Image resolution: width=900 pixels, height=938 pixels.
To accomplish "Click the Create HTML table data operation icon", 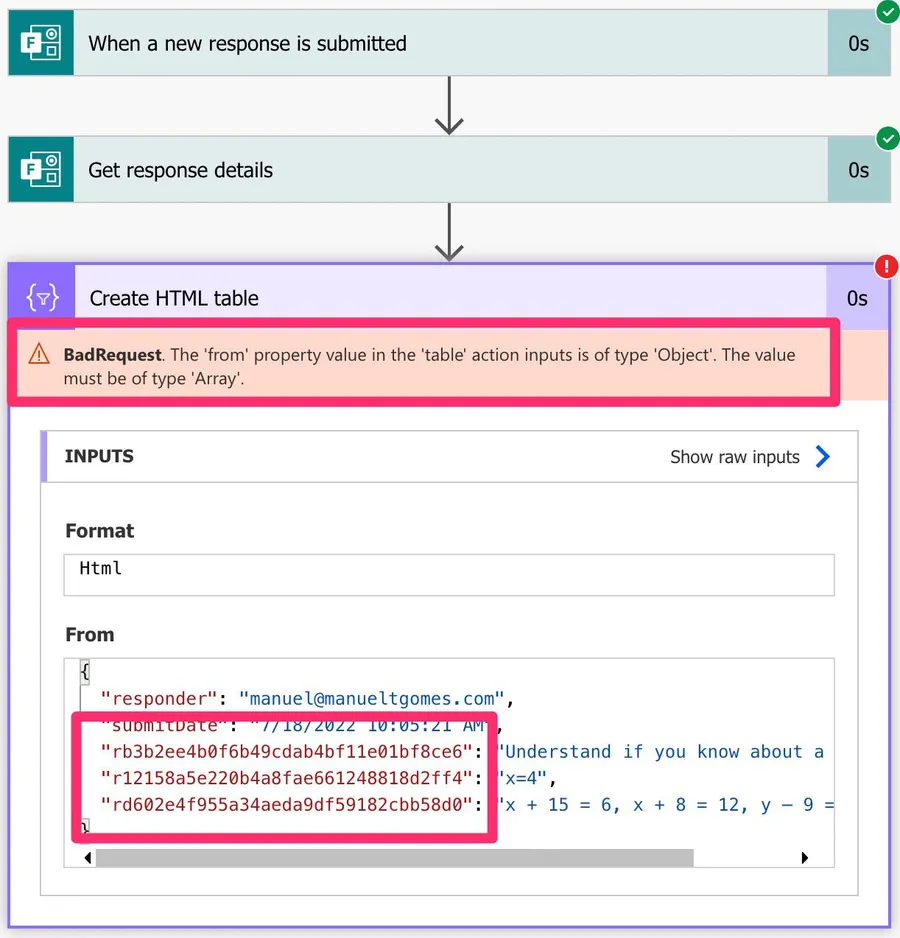I will coord(42,298).
